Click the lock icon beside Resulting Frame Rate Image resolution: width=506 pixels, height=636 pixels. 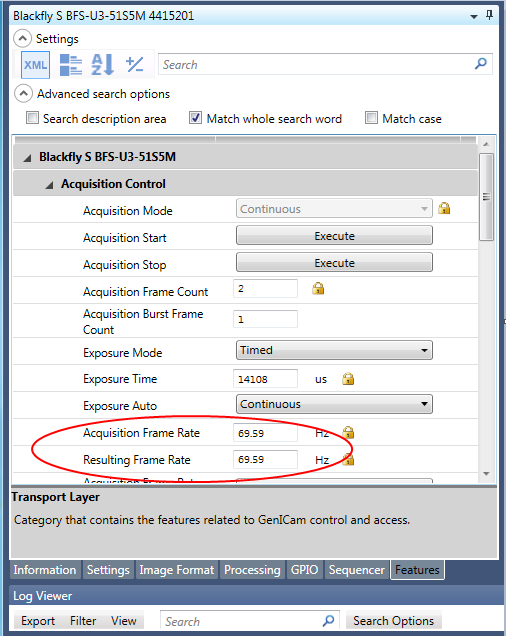click(348, 460)
